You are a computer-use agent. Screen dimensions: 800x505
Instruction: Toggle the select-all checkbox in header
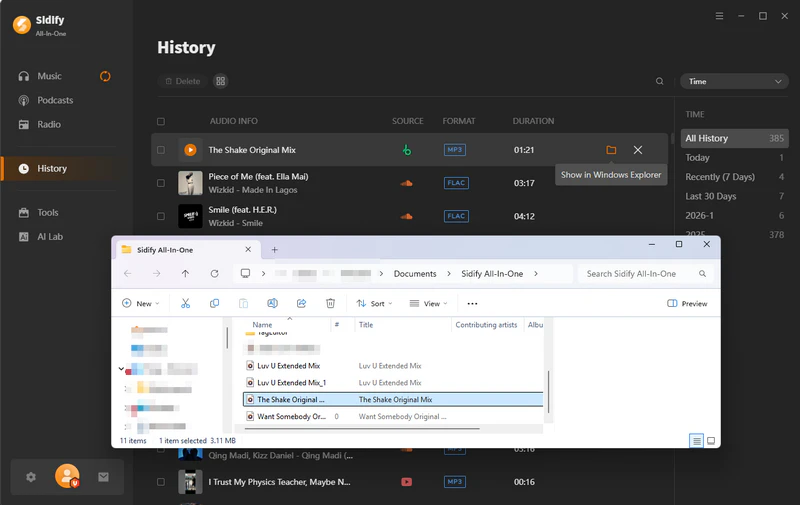pos(160,121)
